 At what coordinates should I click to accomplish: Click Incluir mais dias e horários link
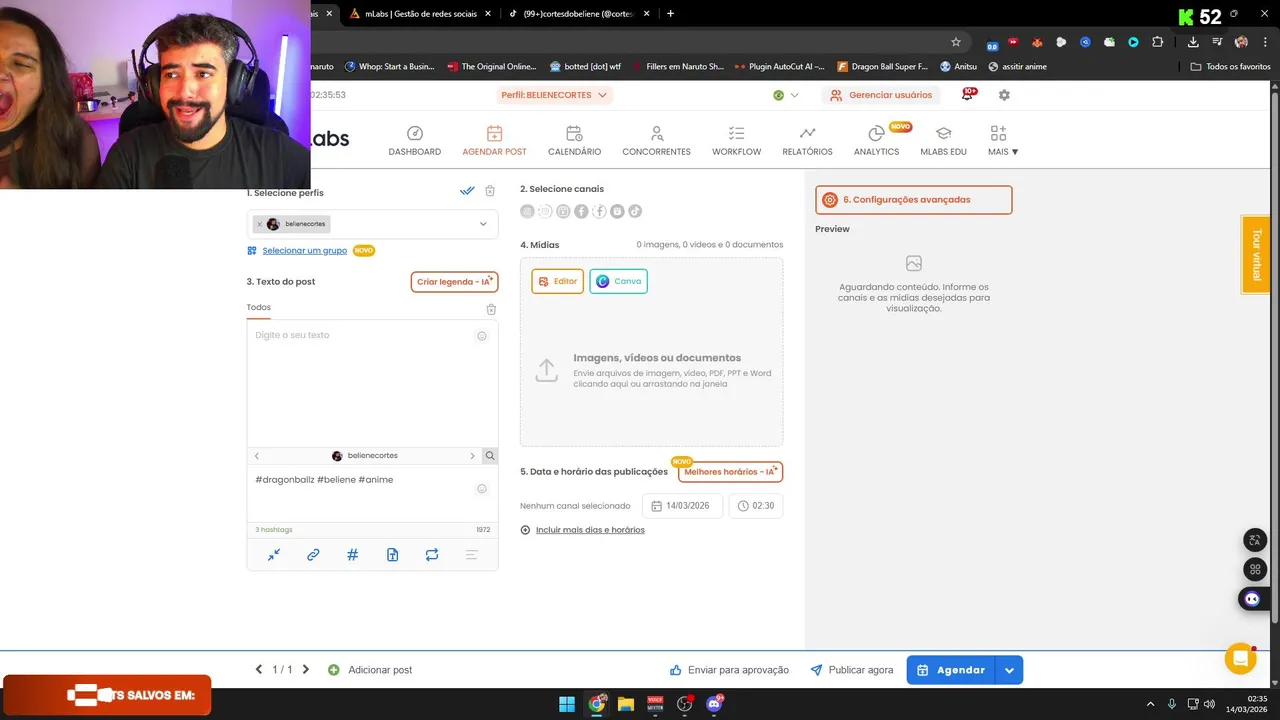pos(590,530)
